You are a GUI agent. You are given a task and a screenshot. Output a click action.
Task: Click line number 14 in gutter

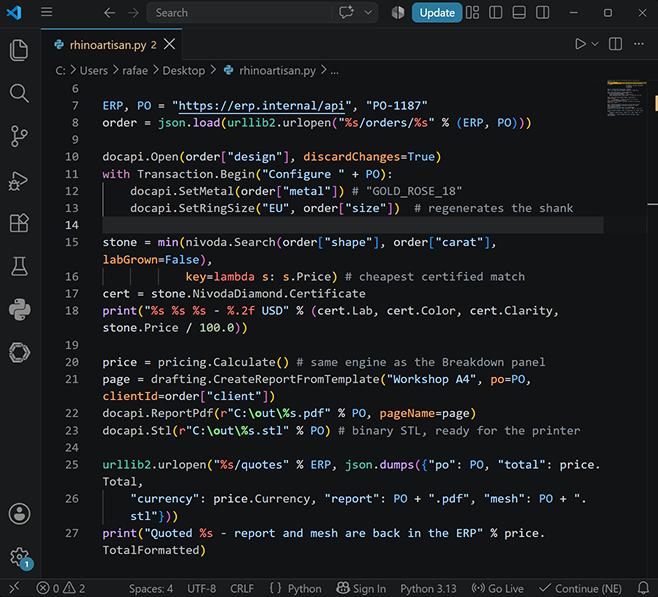point(72,225)
